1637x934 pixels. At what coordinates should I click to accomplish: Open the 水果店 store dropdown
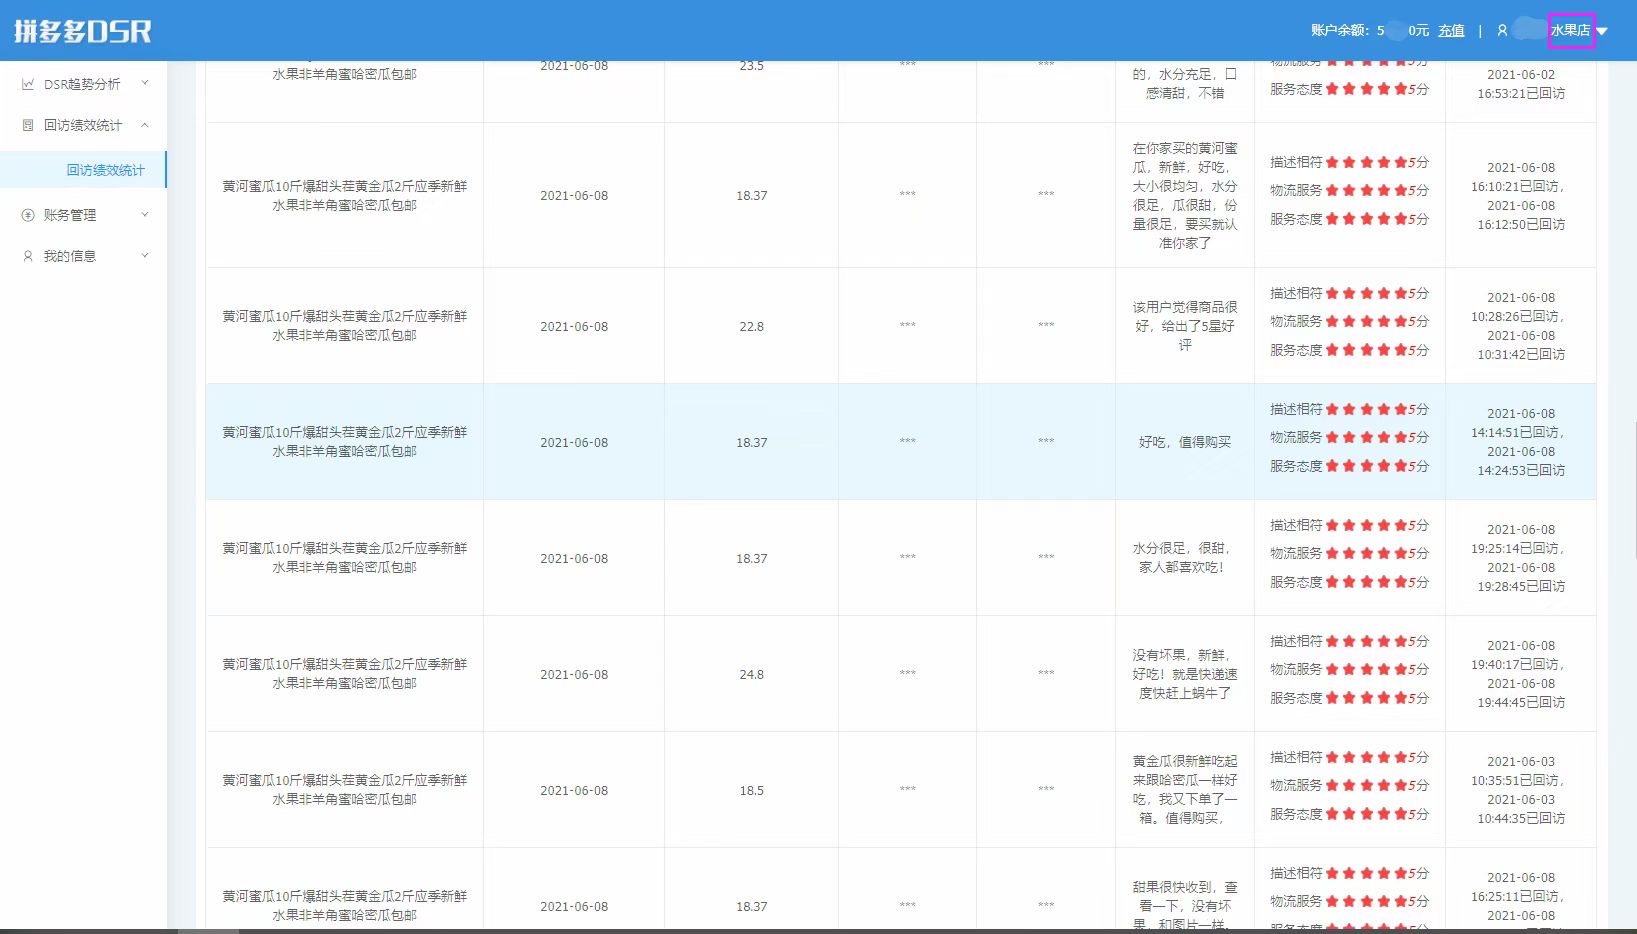pyautogui.click(x=1604, y=31)
